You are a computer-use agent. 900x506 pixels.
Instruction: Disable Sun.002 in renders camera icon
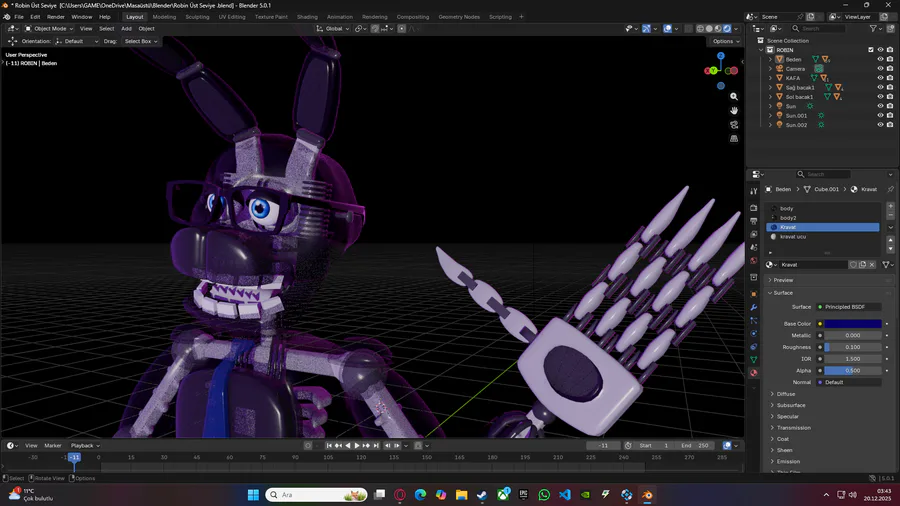pyautogui.click(x=890, y=124)
